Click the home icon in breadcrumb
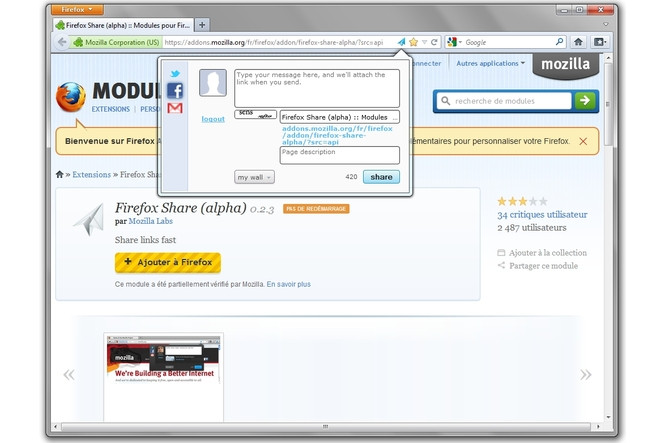 coord(59,174)
